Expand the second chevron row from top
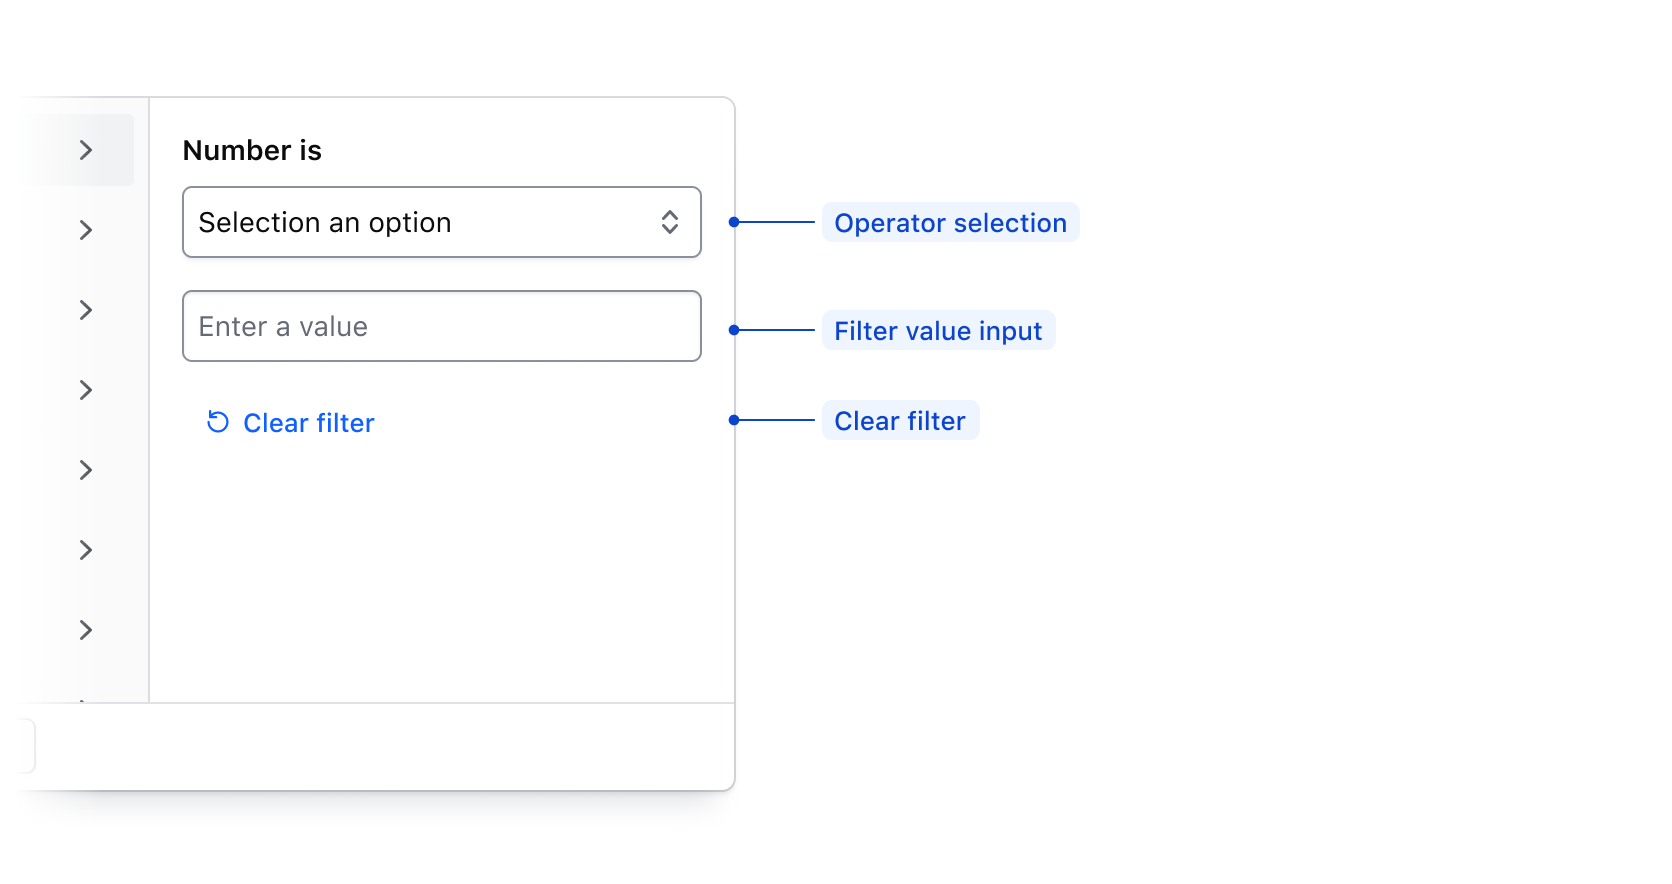 click(x=86, y=230)
